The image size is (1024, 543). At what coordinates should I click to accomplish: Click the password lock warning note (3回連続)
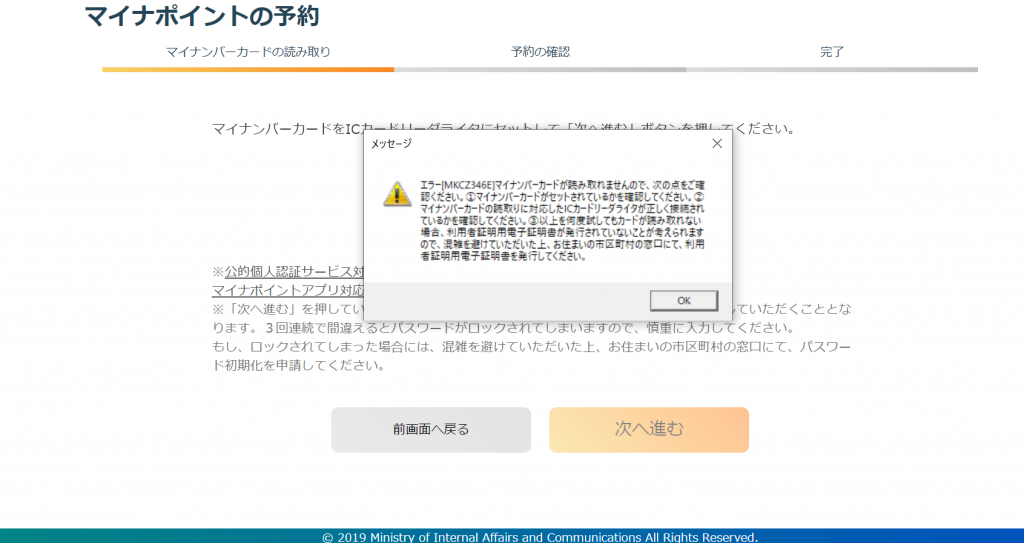click(500, 328)
